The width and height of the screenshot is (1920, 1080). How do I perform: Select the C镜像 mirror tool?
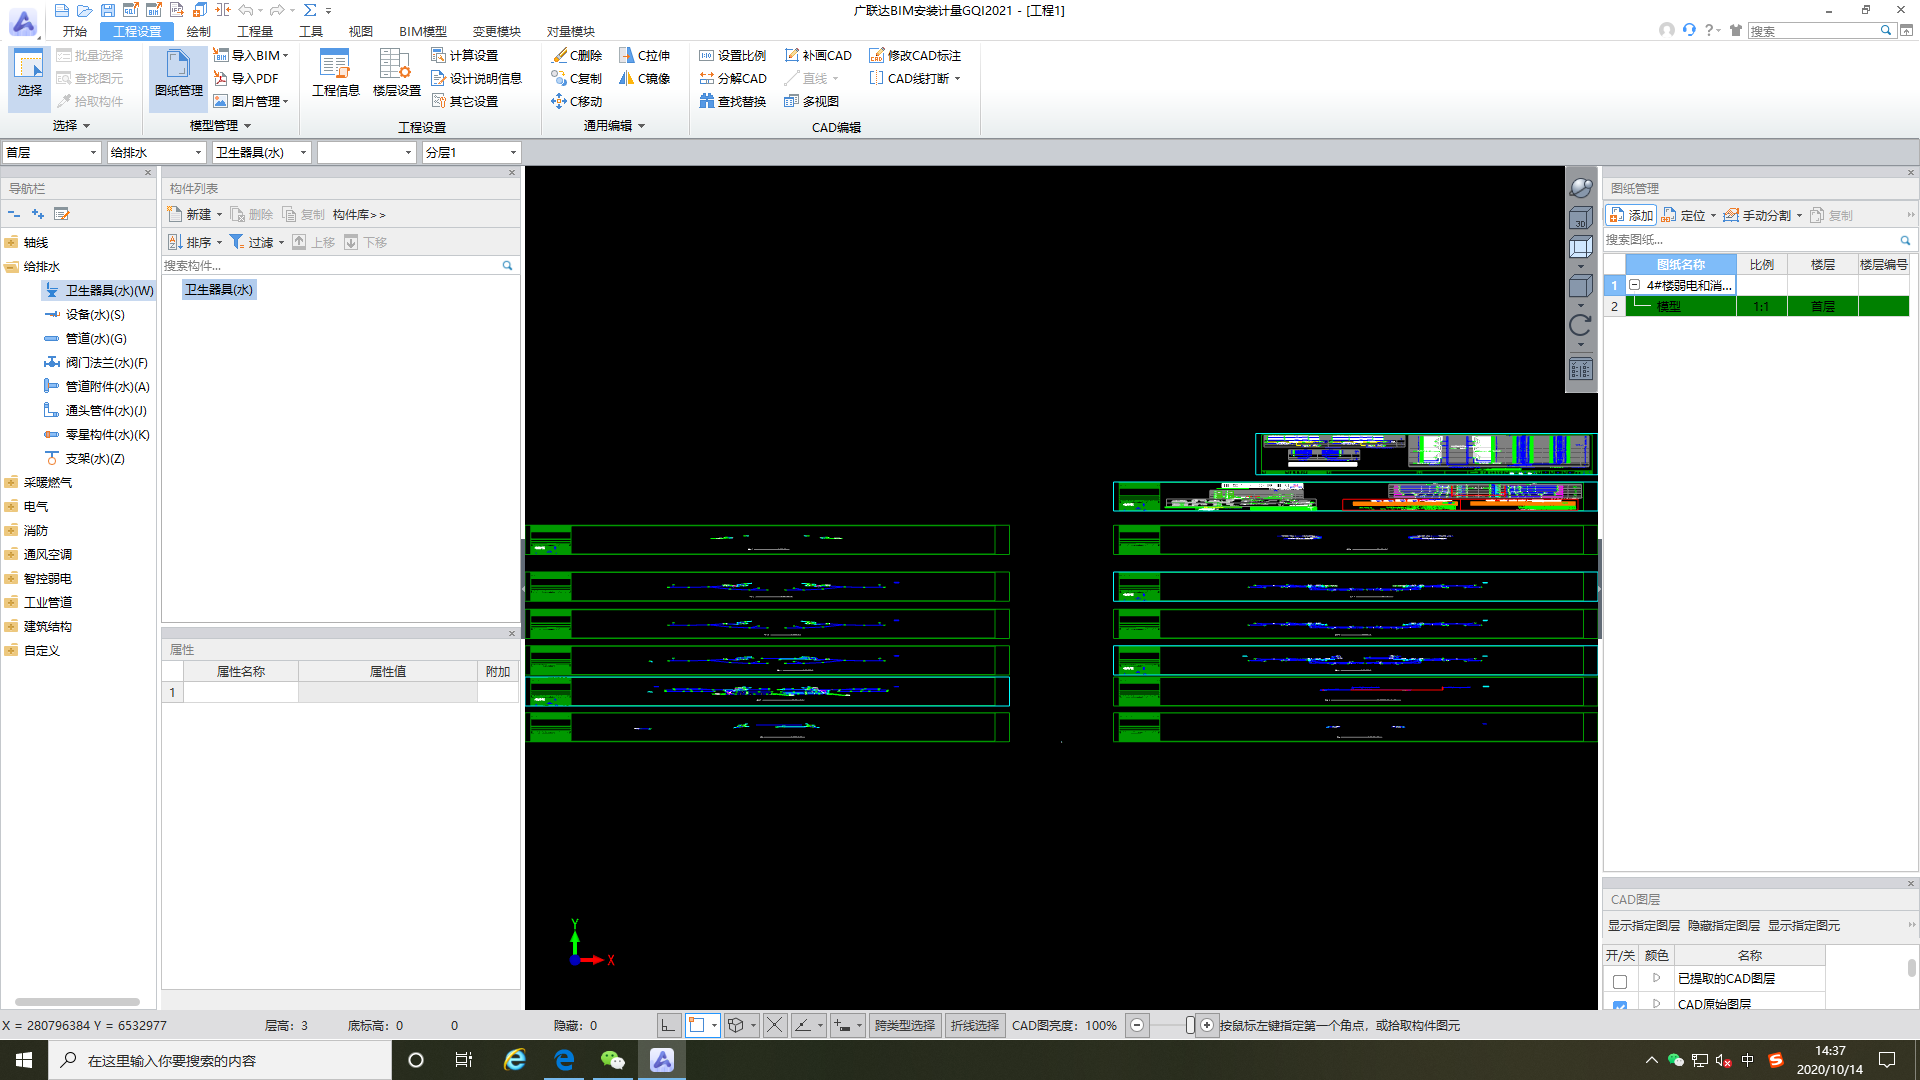(645, 78)
